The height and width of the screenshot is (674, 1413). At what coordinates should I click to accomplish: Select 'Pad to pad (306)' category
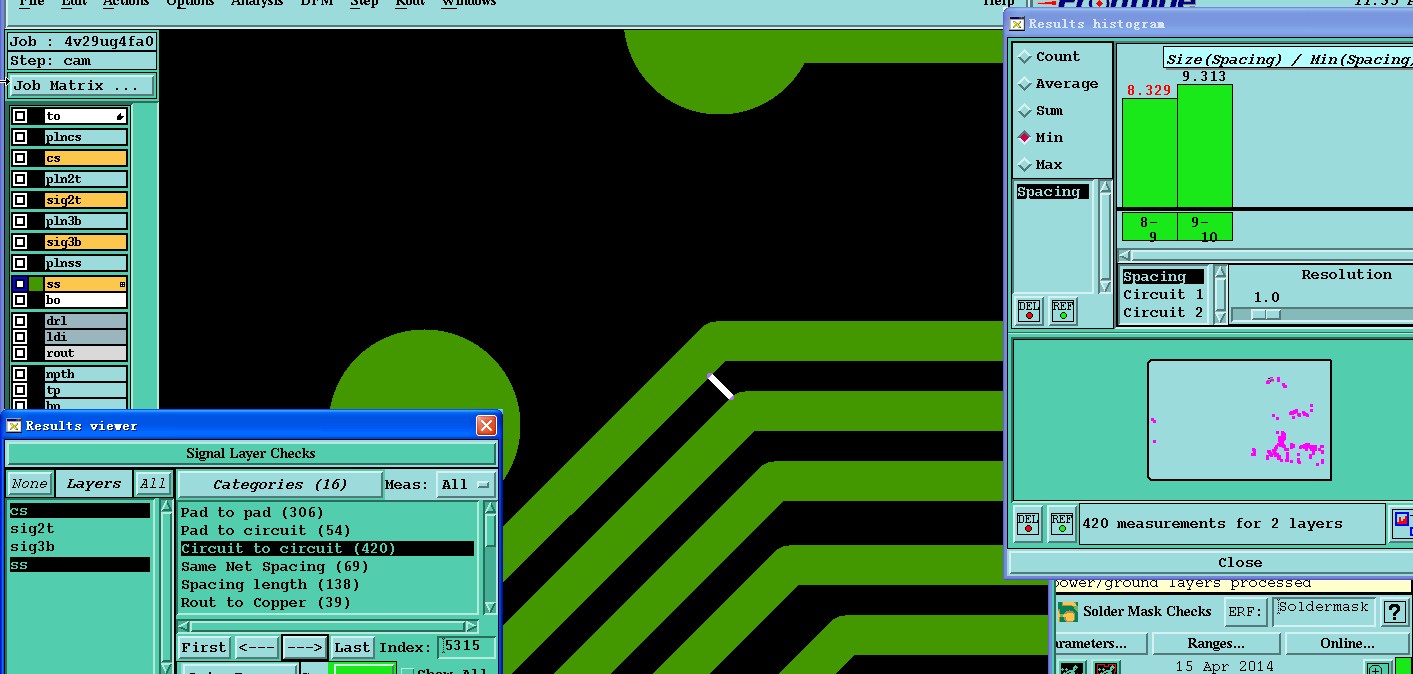(x=327, y=513)
